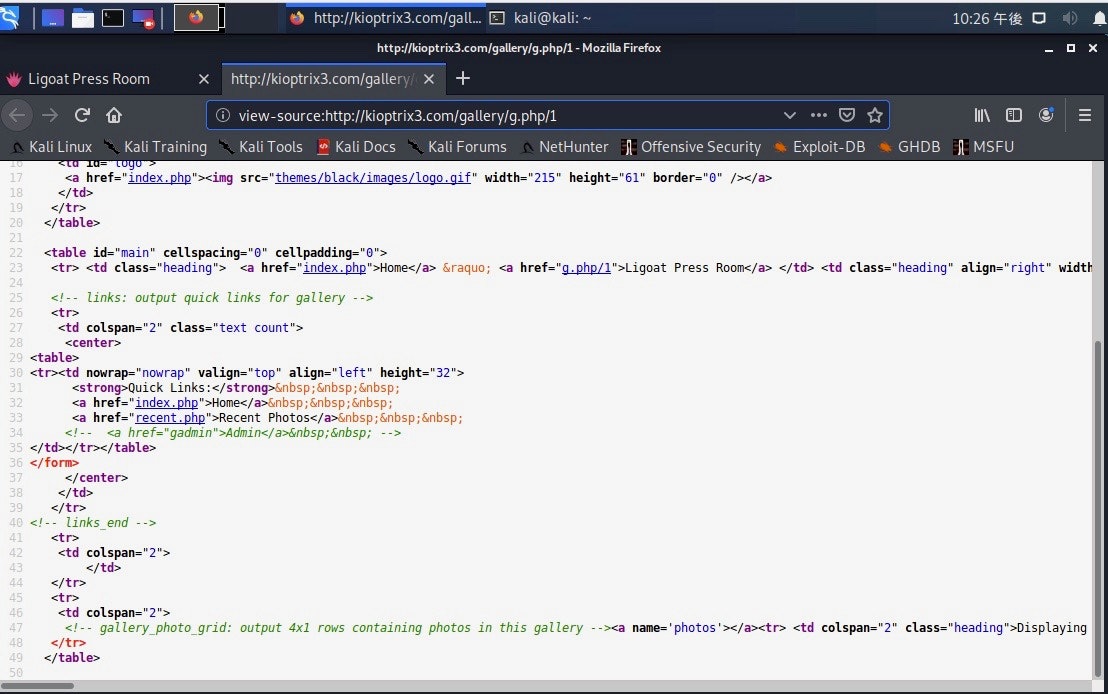
Task: Open Exploit-DB bookmark
Action: [820, 147]
